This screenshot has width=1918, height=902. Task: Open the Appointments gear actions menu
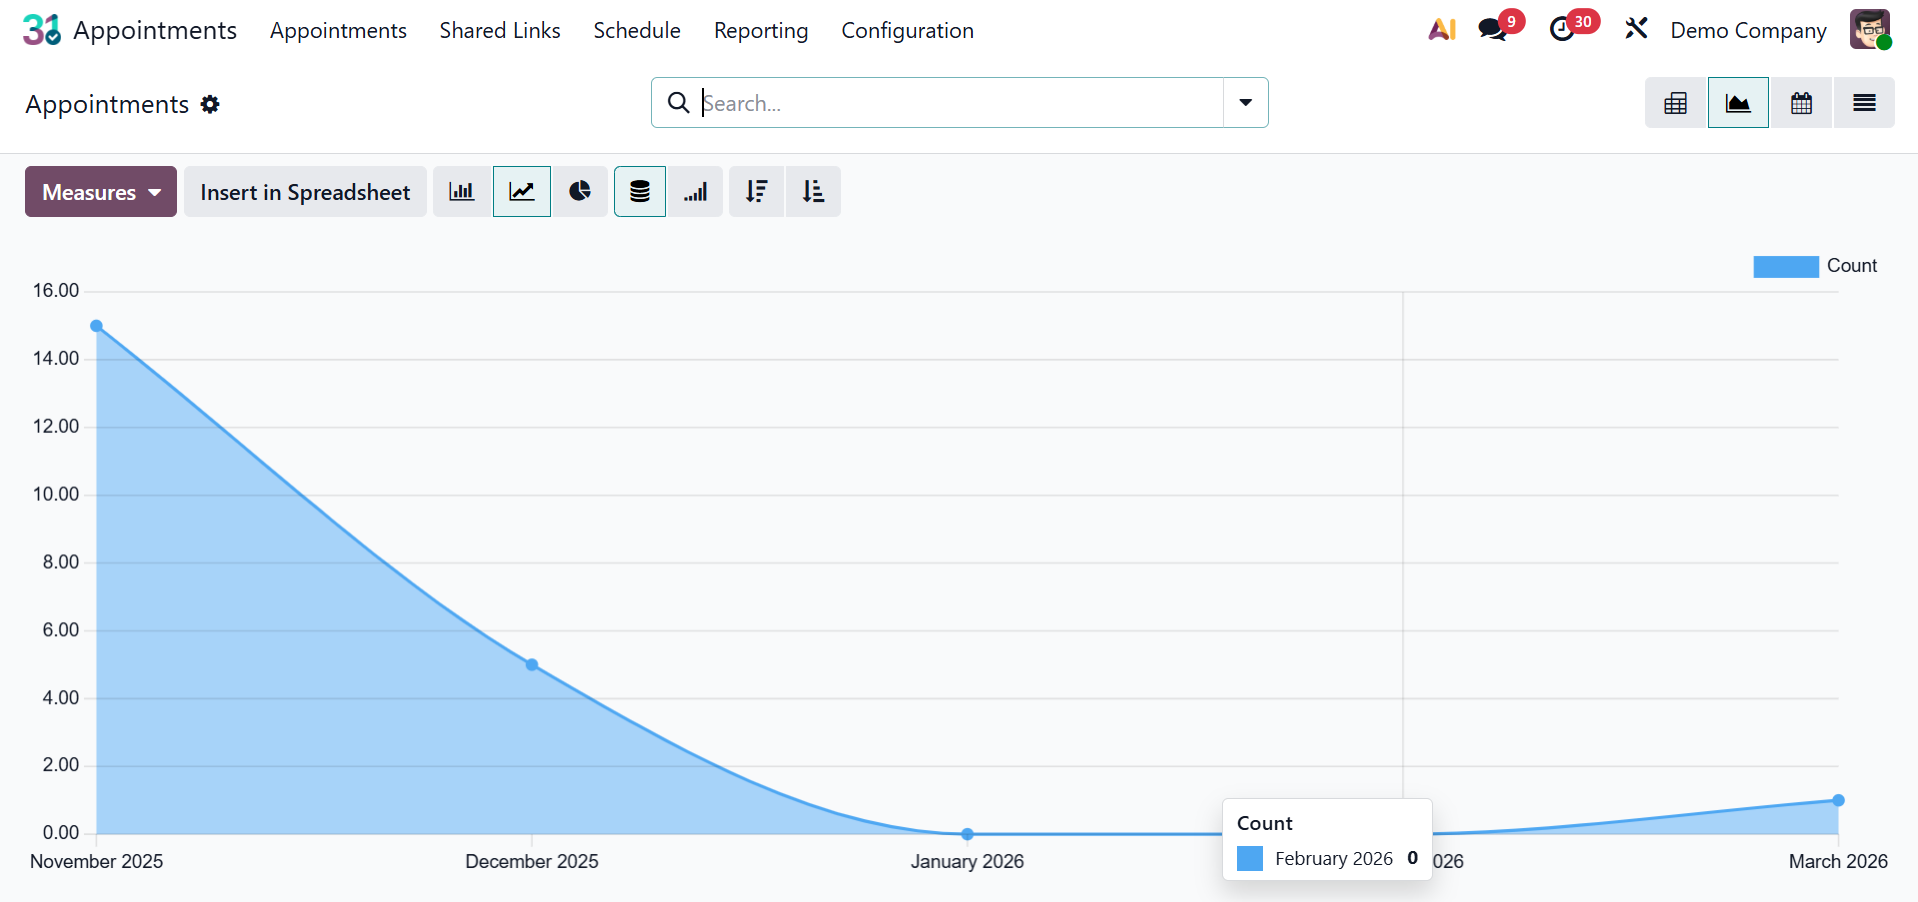(210, 105)
